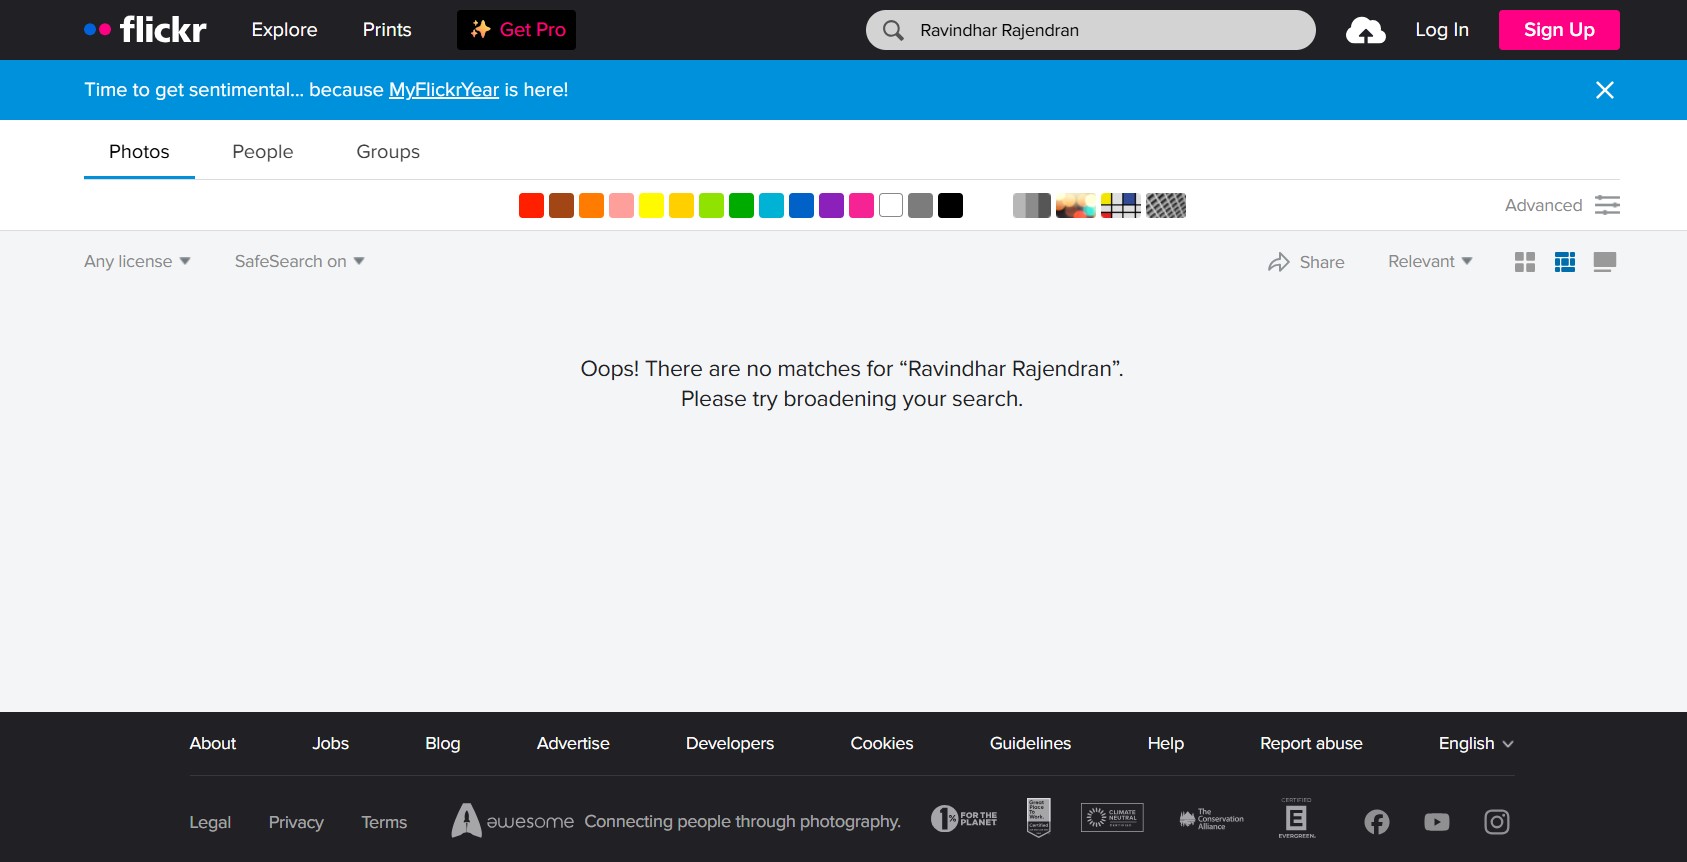This screenshot has height=862, width=1687.
Task: Open the Relevant sort dropdown
Action: (1429, 261)
